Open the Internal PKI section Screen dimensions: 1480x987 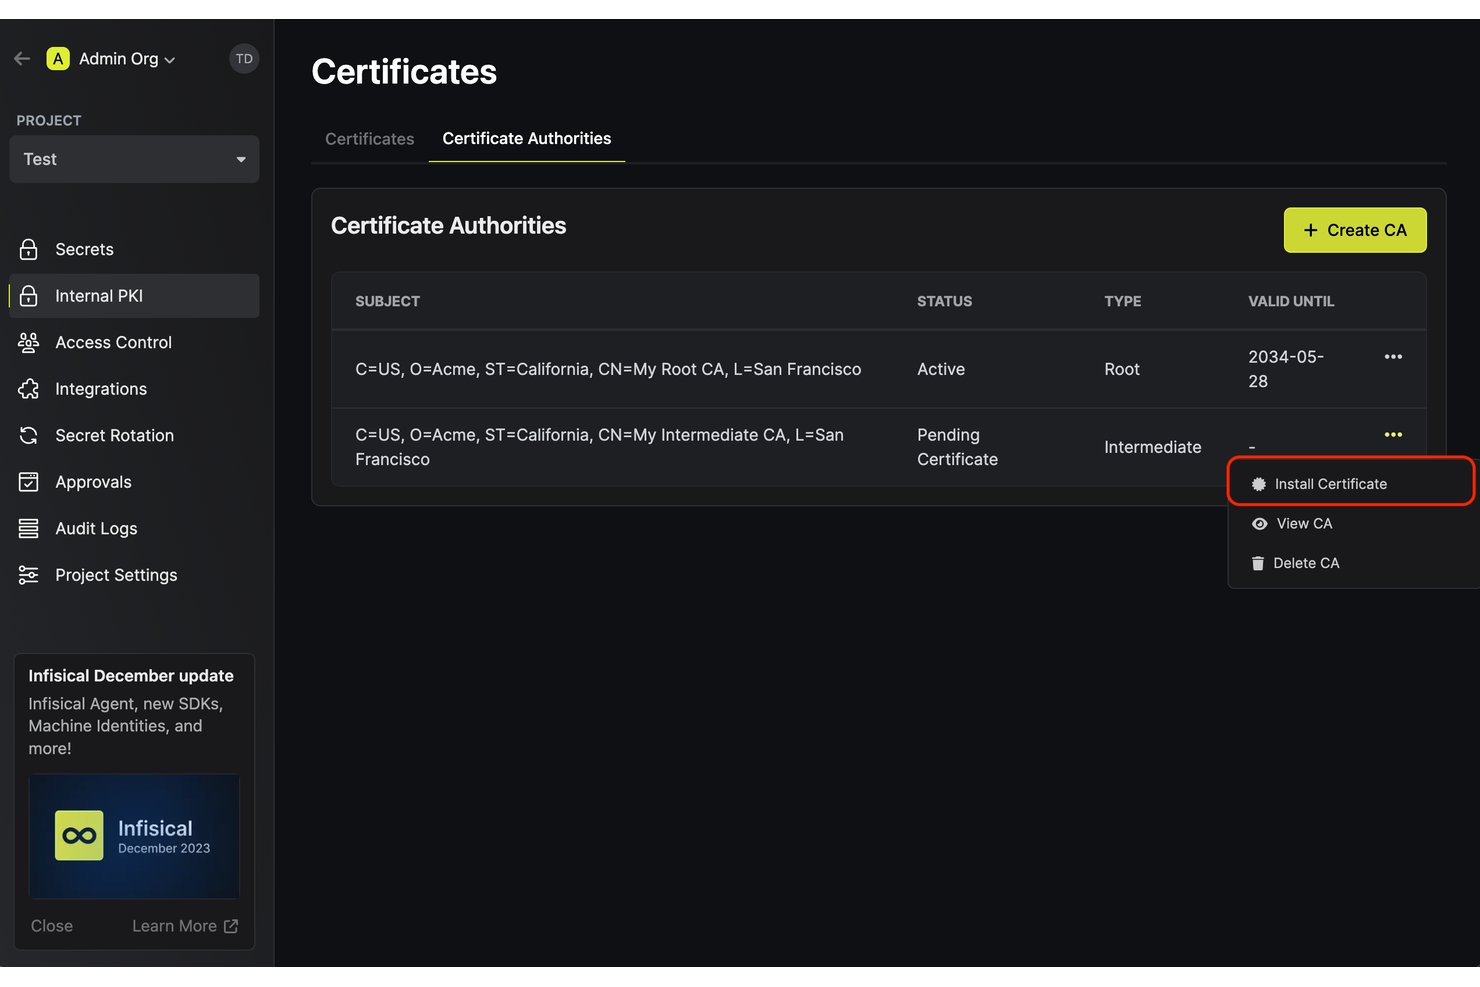pos(134,296)
